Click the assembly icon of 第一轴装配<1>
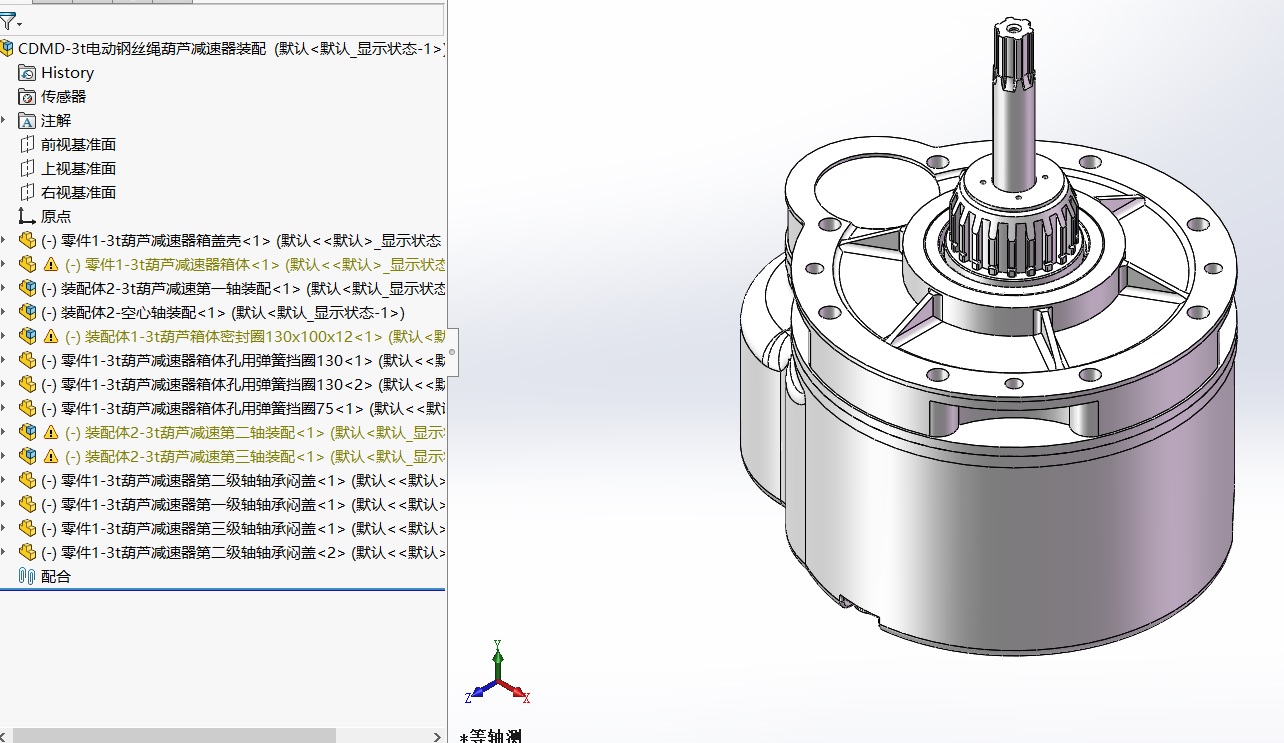The height and width of the screenshot is (743, 1284). pyautogui.click(x=27, y=288)
